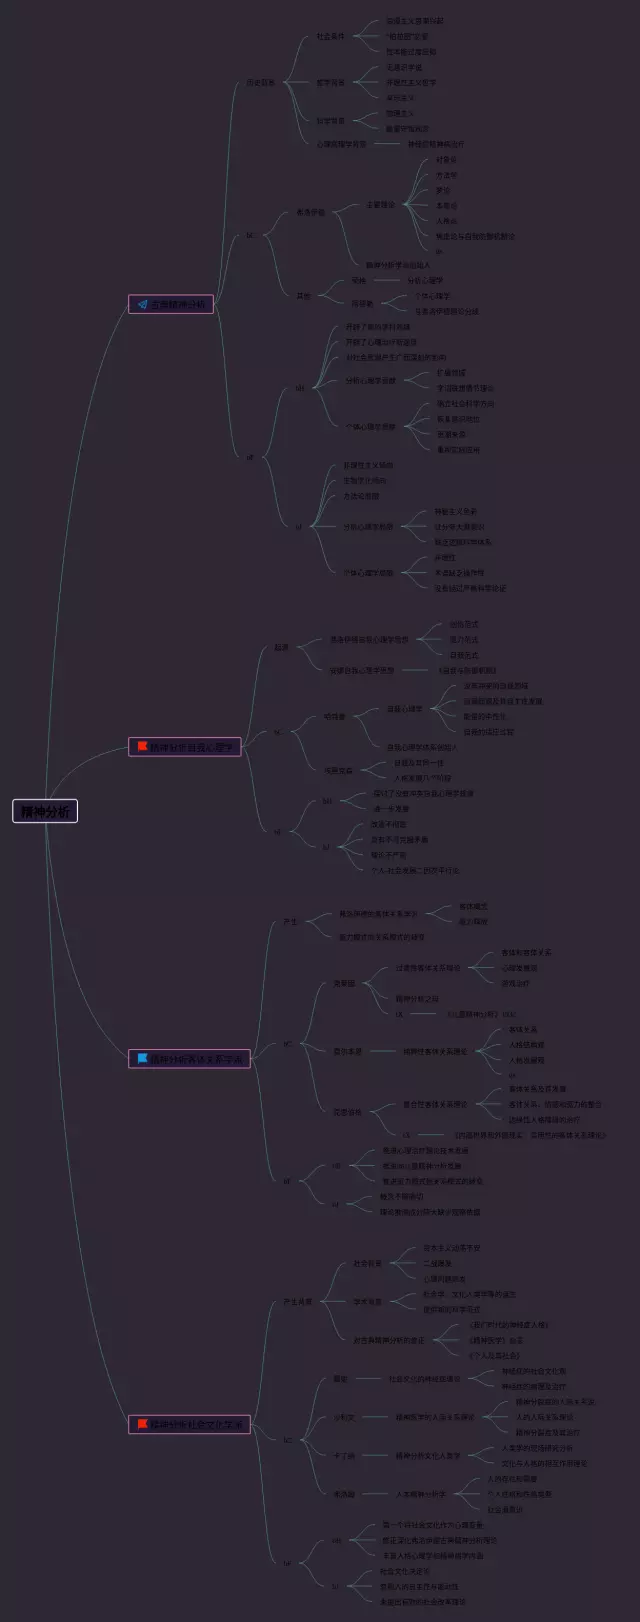Select the 温尼科特 node
The width and height of the screenshot is (640, 1622).
[x=347, y=1111]
